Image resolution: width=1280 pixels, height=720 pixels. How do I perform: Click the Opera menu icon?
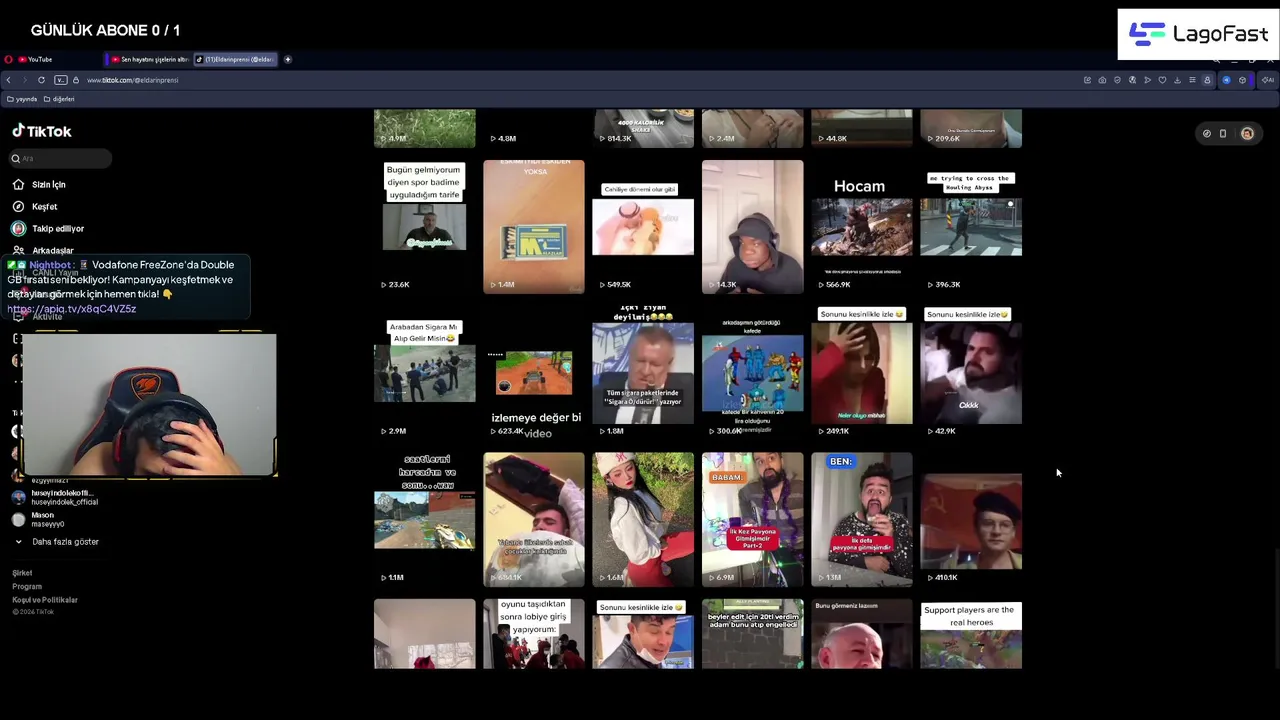(x=8, y=59)
